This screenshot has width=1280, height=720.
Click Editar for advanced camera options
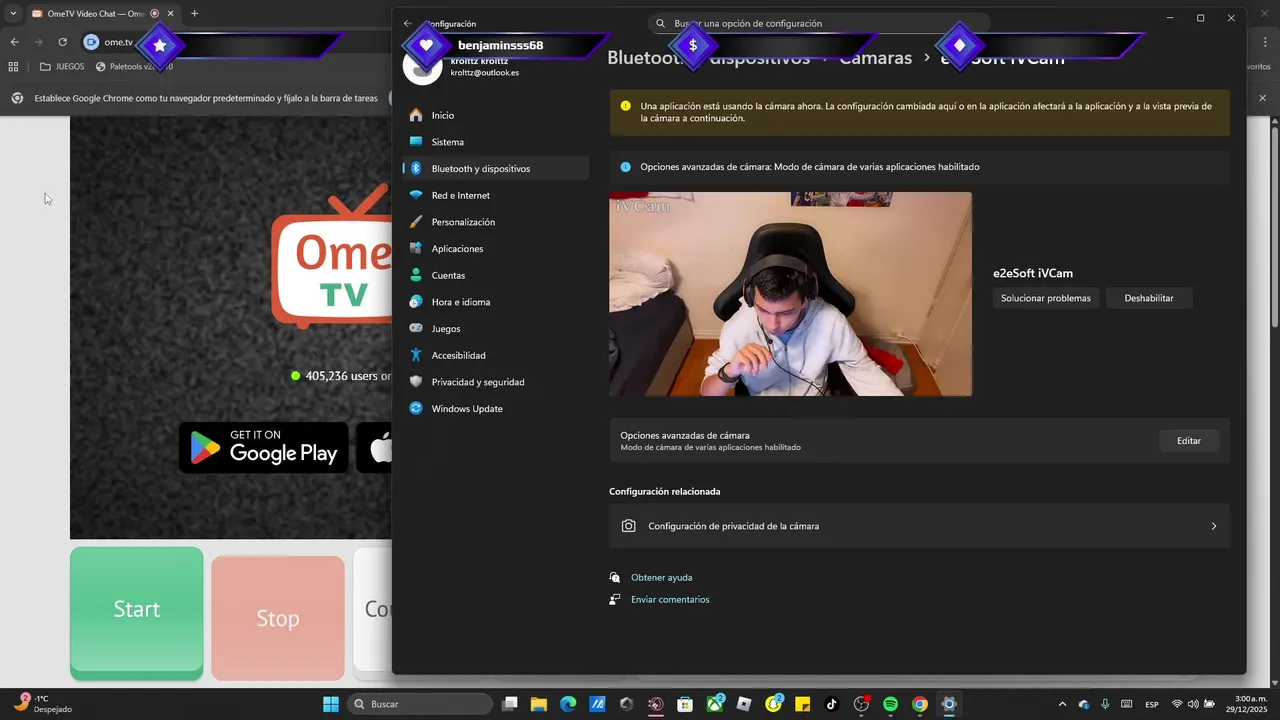1189,440
